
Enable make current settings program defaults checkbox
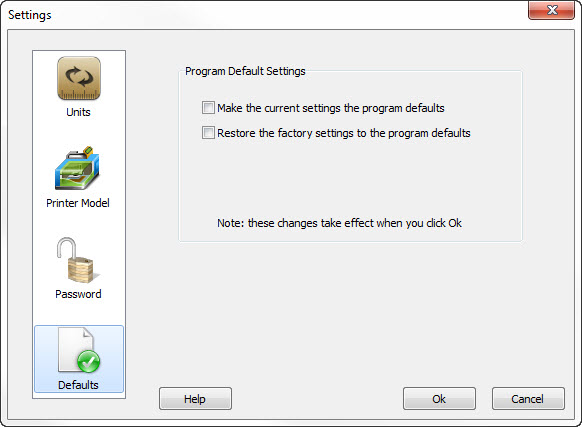click(x=208, y=108)
